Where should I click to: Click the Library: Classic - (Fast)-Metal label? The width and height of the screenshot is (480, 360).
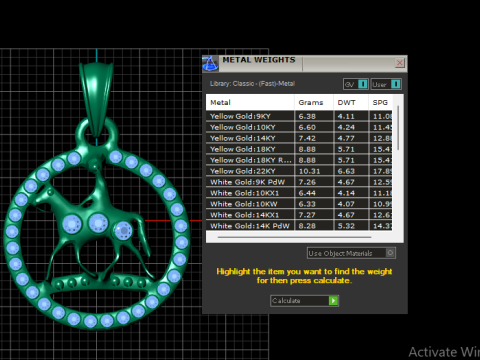pos(252,84)
